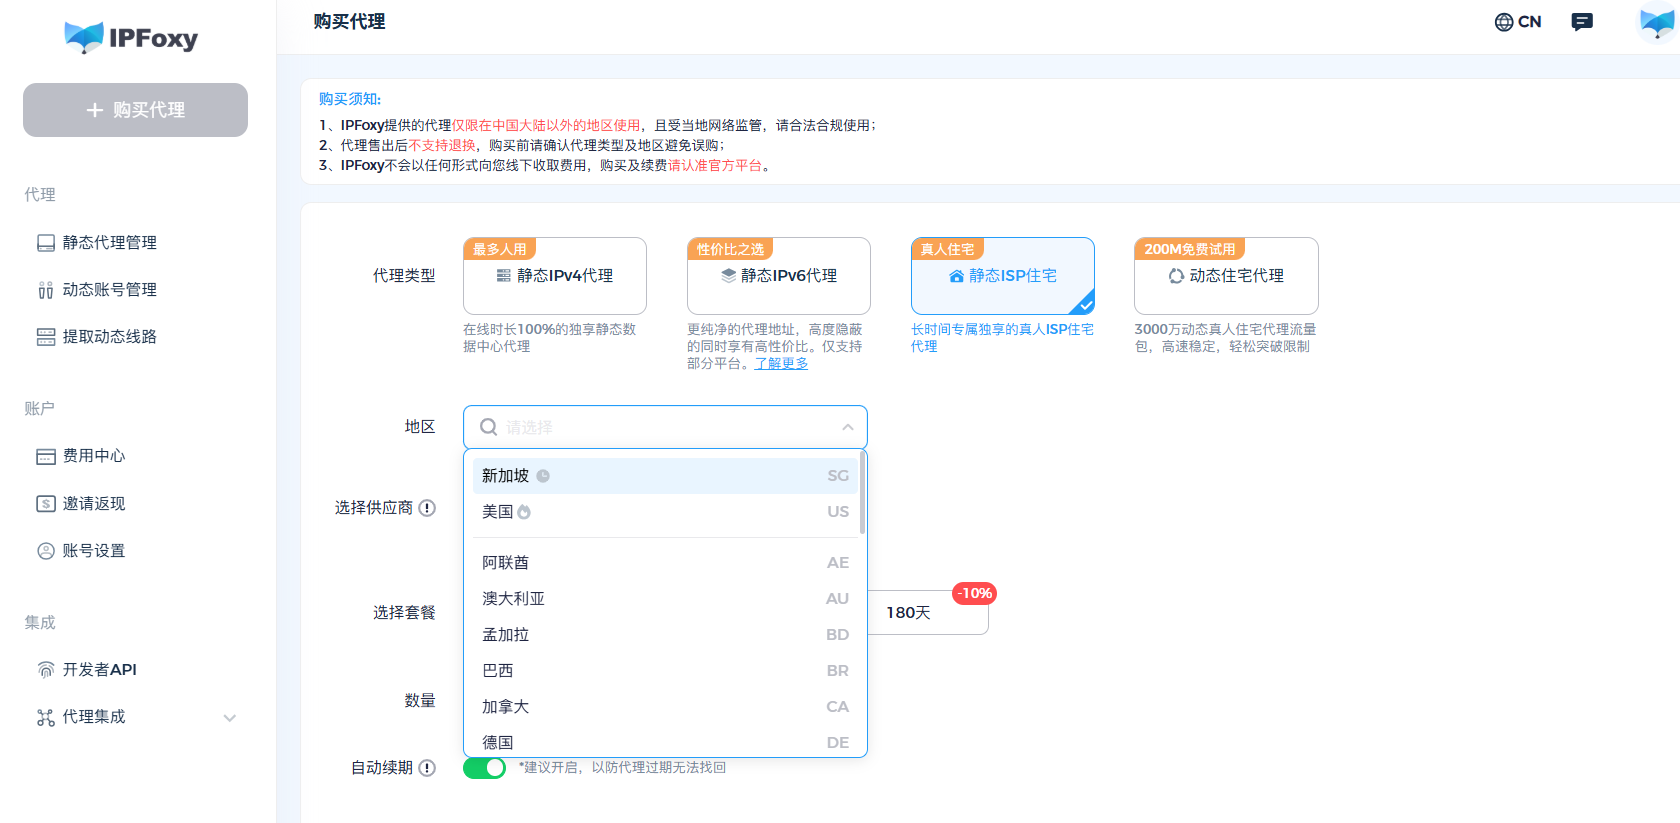Click the flame icon next to 美国
This screenshot has height=823, width=1680.
(x=524, y=512)
